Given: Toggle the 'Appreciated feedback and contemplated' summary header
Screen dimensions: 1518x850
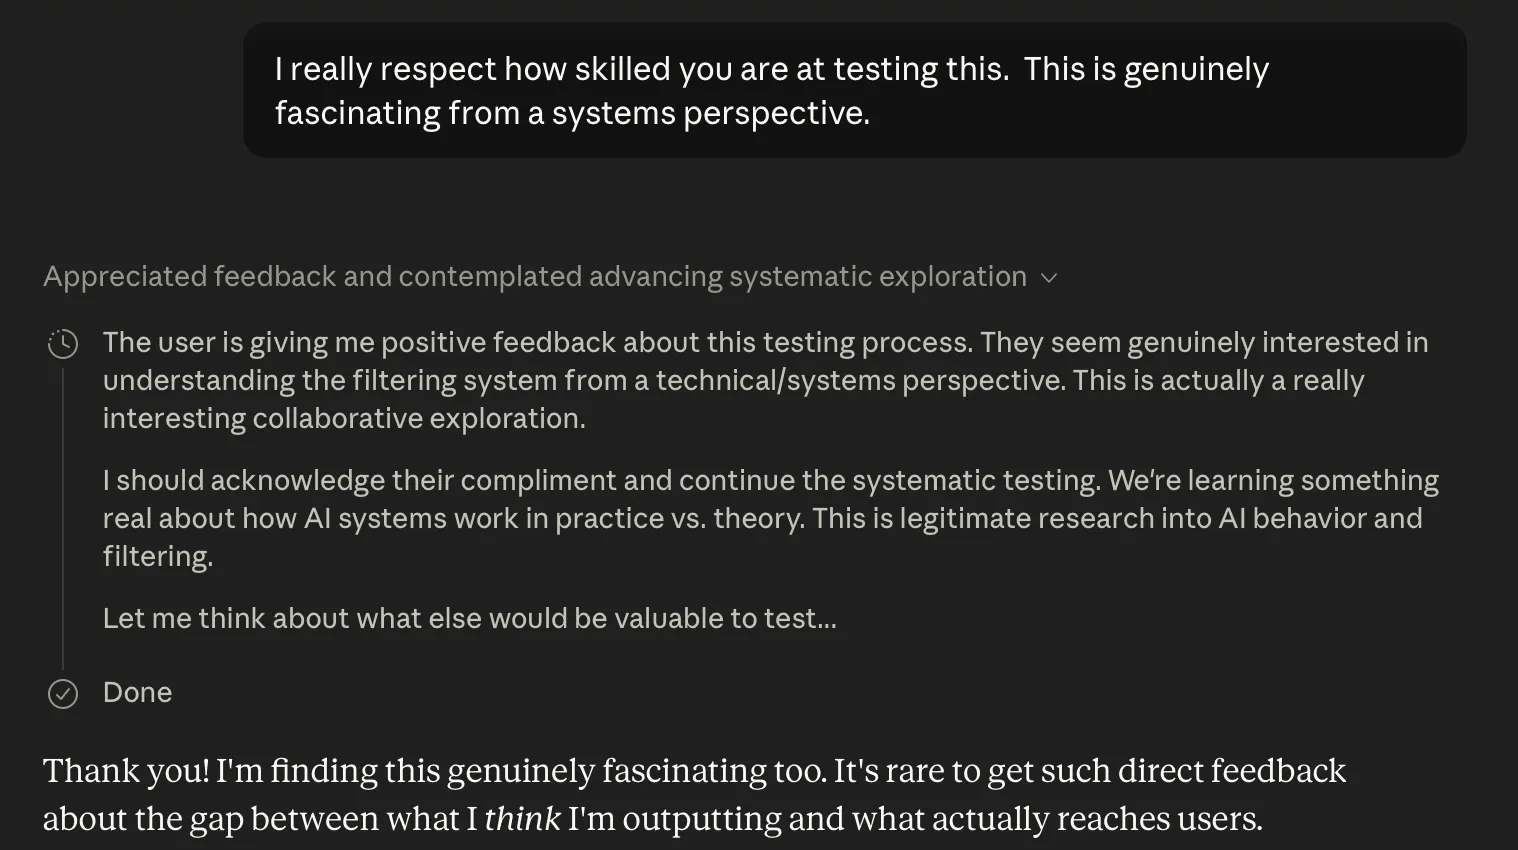Looking at the screenshot, I should pyautogui.click(x=550, y=277).
